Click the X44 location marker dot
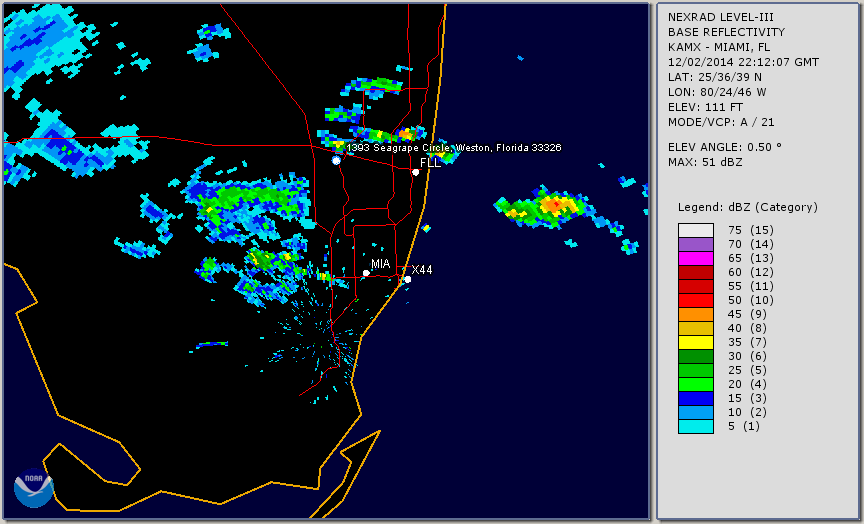 408,279
